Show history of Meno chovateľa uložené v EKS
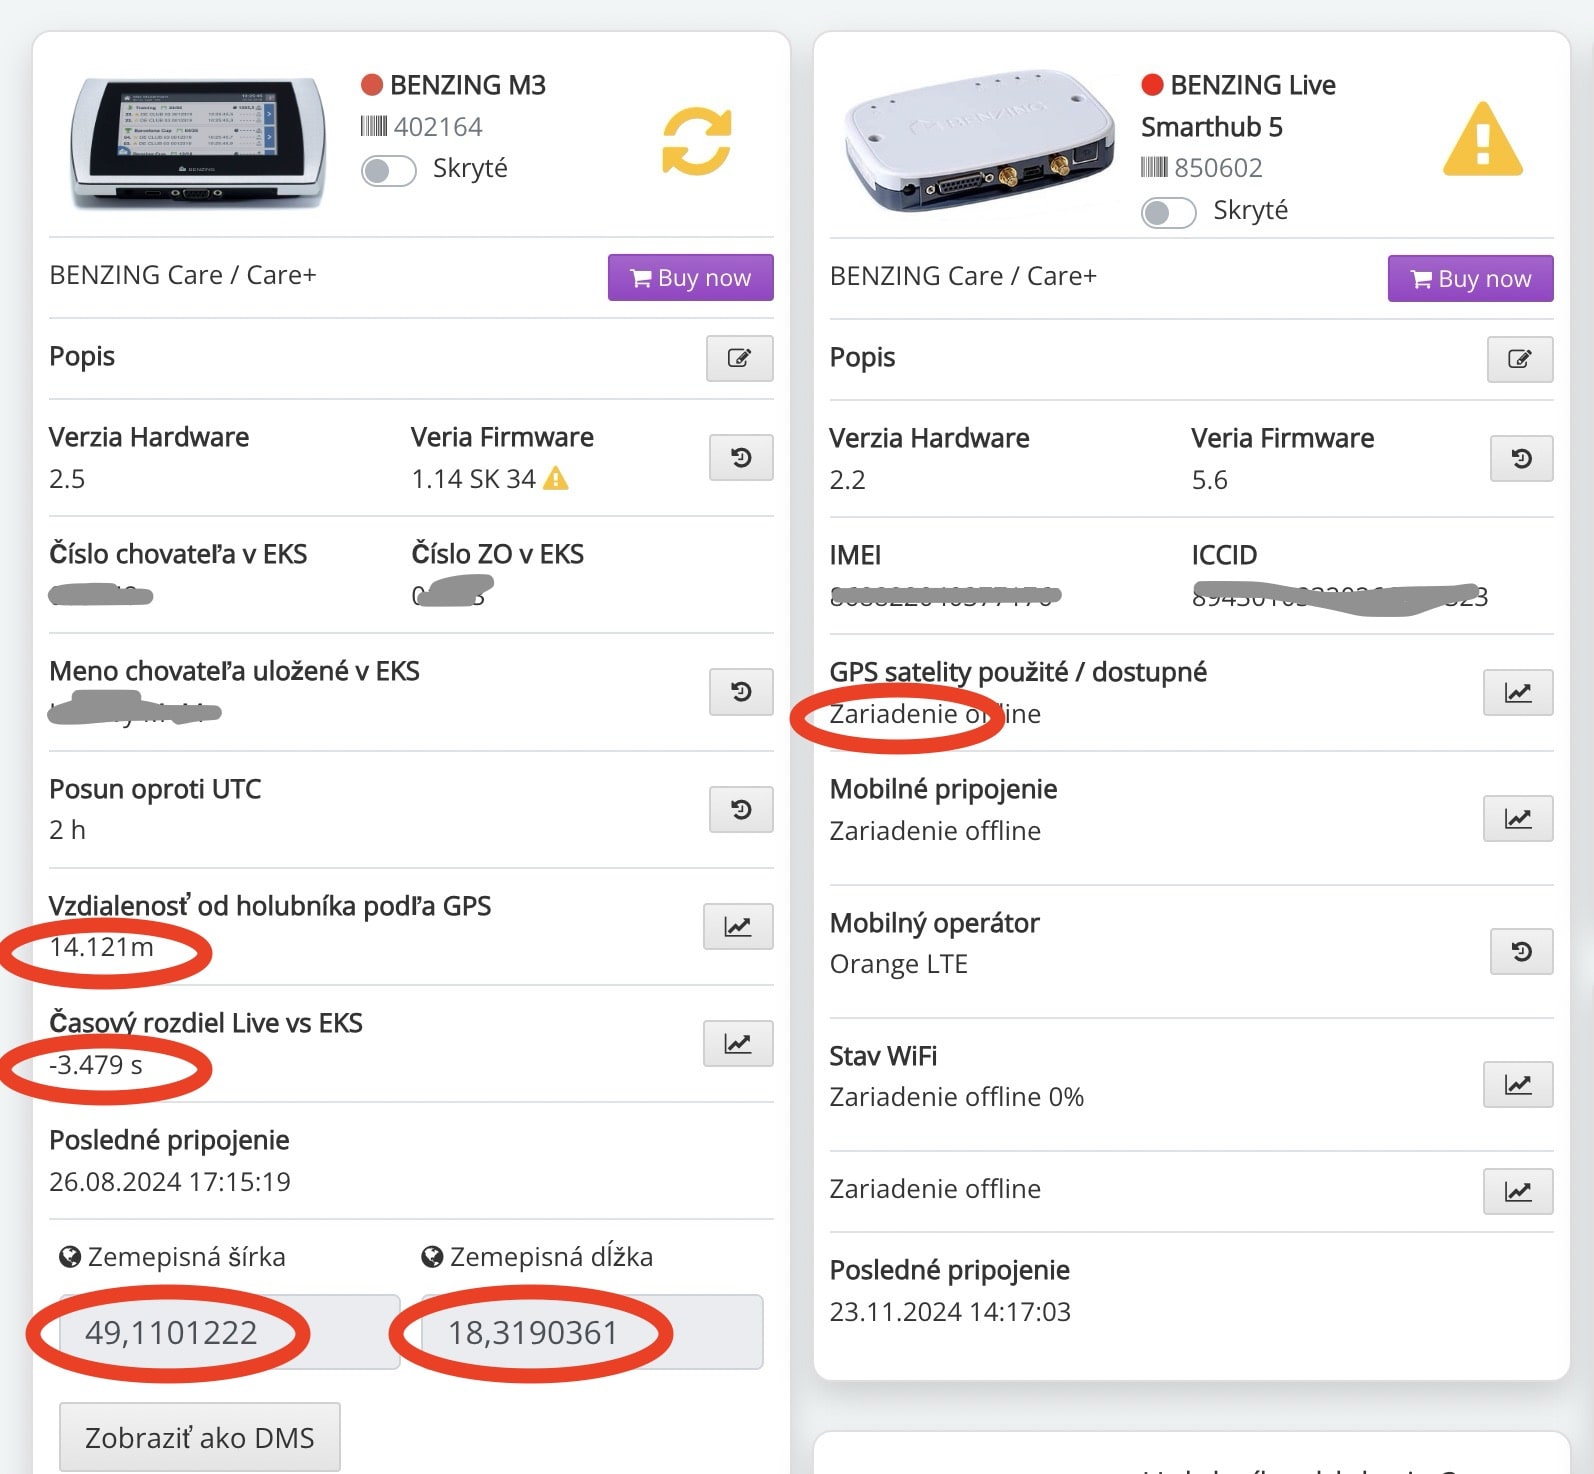Viewport: 1594px width, 1474px height. tap(741, 691)
